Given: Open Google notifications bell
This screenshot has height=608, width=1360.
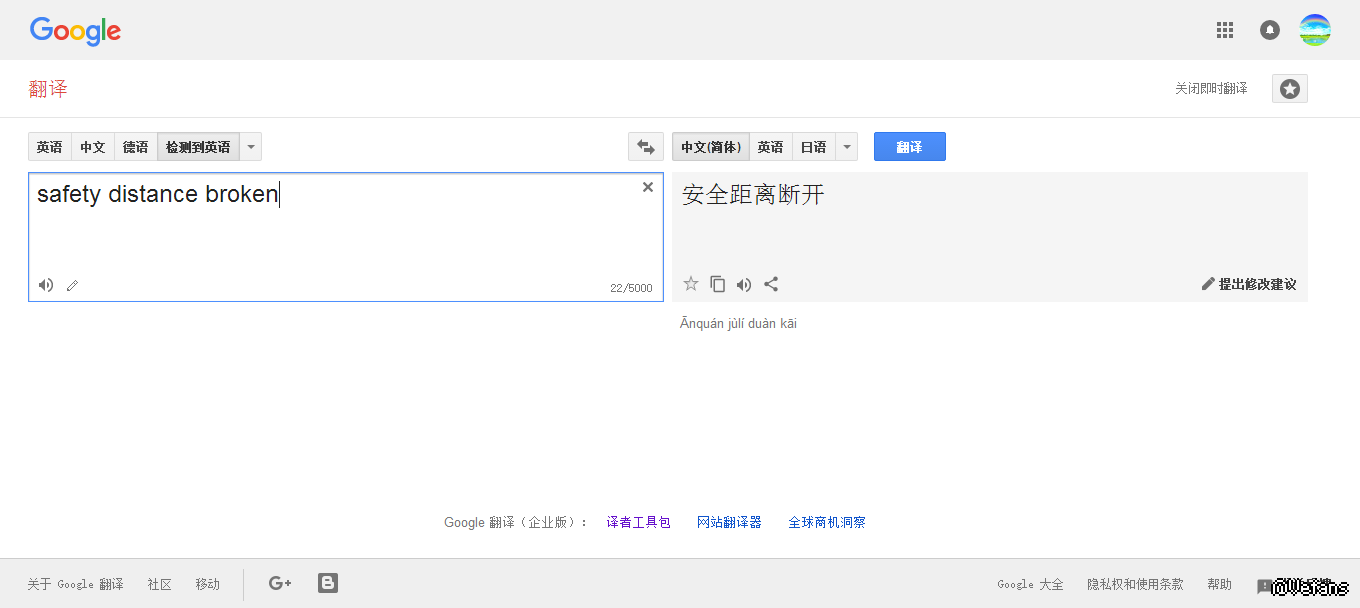Looking at the screenshot, I should coord(1270,30).
